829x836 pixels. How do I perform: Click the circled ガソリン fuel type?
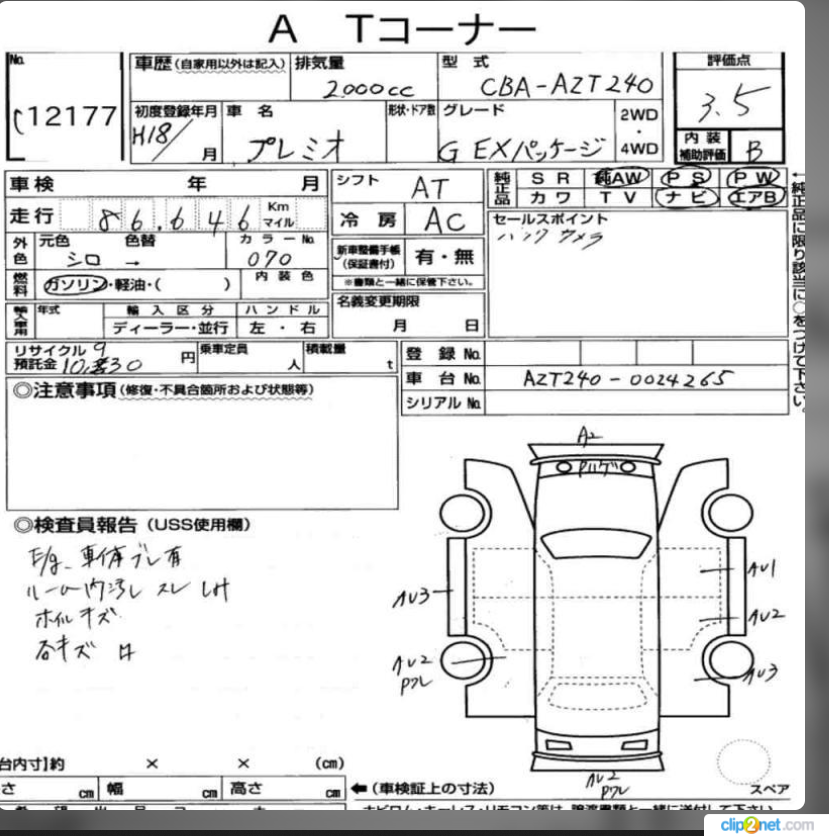tap(75, 285)
